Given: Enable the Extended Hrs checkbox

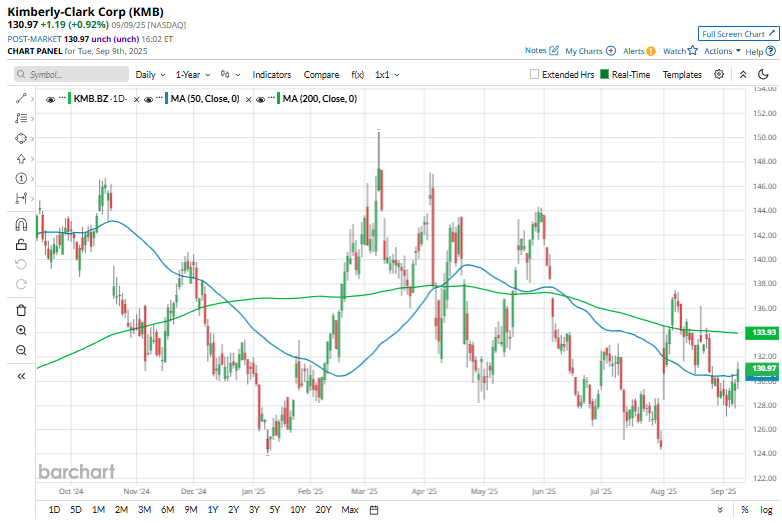Looking at the screenshot, I should point(534,74).
